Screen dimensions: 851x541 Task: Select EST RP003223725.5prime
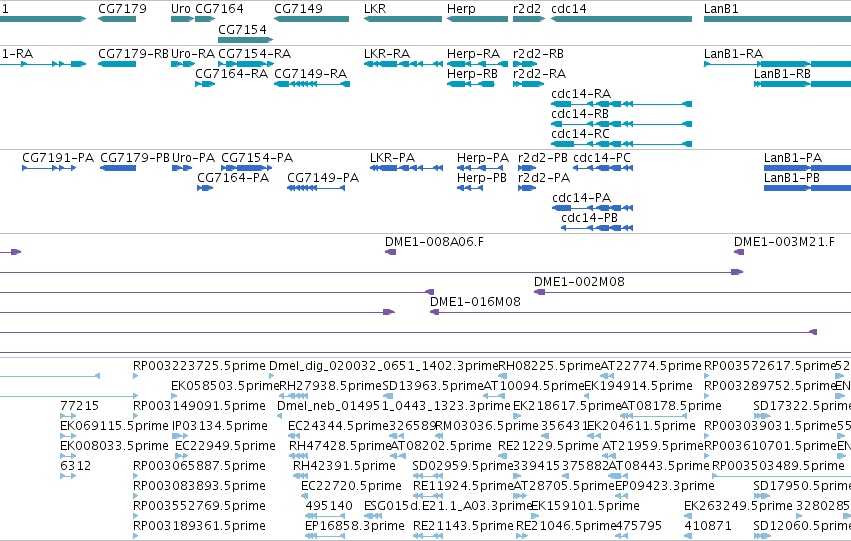click(x=135, y=376)
